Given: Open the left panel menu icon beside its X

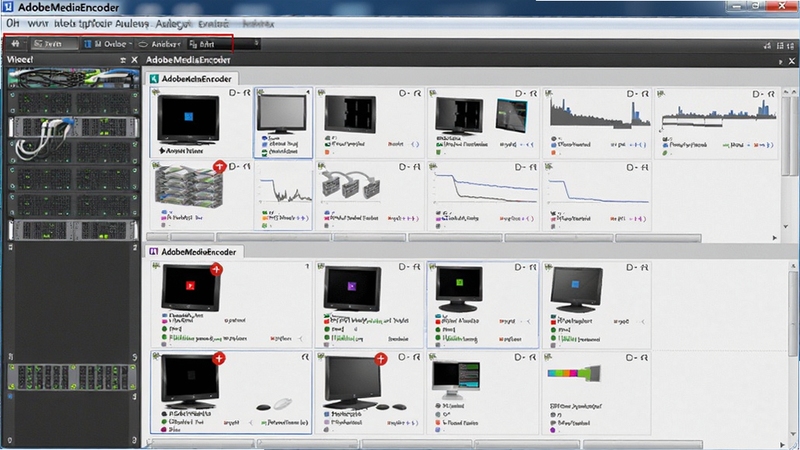Looking at the screenshot, I should tap(123, 60).
